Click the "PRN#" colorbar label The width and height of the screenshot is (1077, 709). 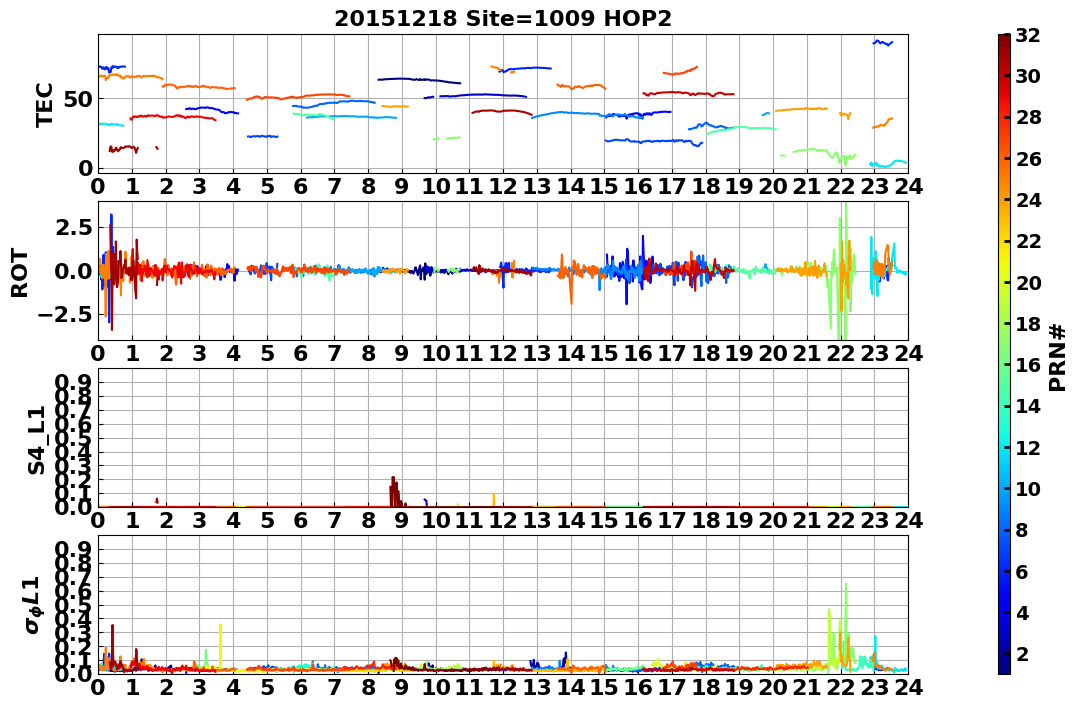(x=1058, y=358)
